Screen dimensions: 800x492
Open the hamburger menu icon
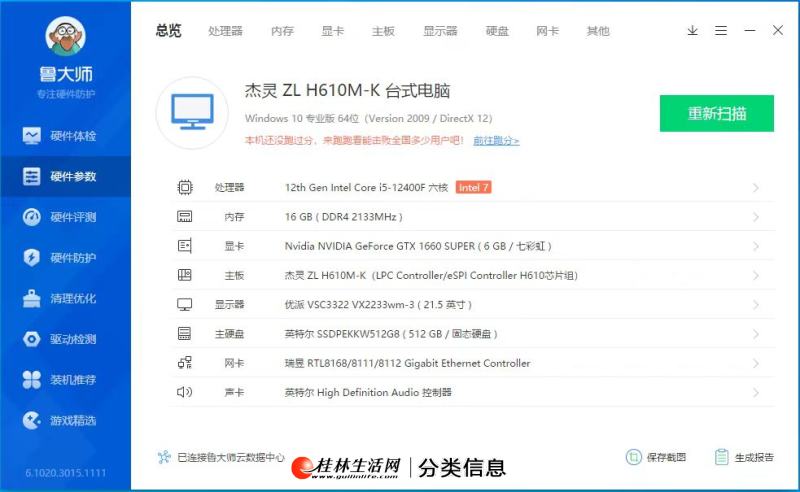coord(721,31)
